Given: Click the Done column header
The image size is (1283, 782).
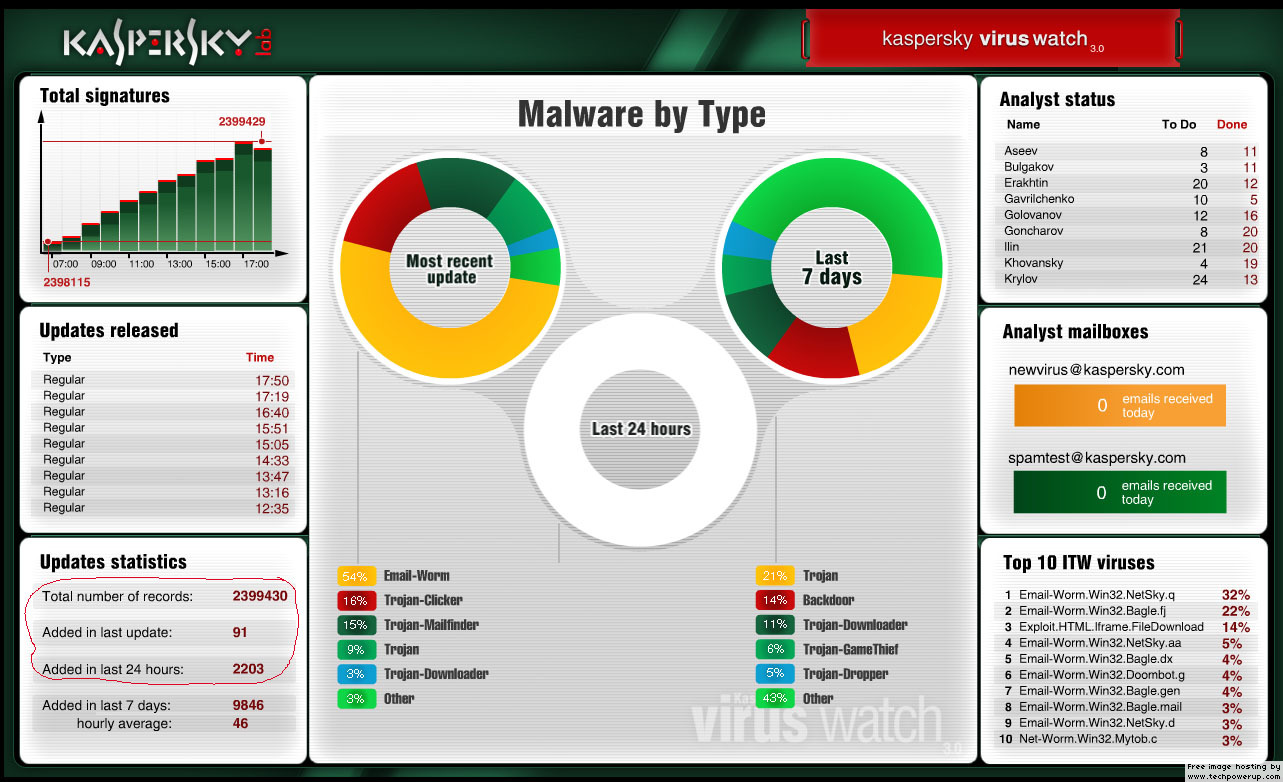Looking at the screenshot, I should coord(1232,125).
